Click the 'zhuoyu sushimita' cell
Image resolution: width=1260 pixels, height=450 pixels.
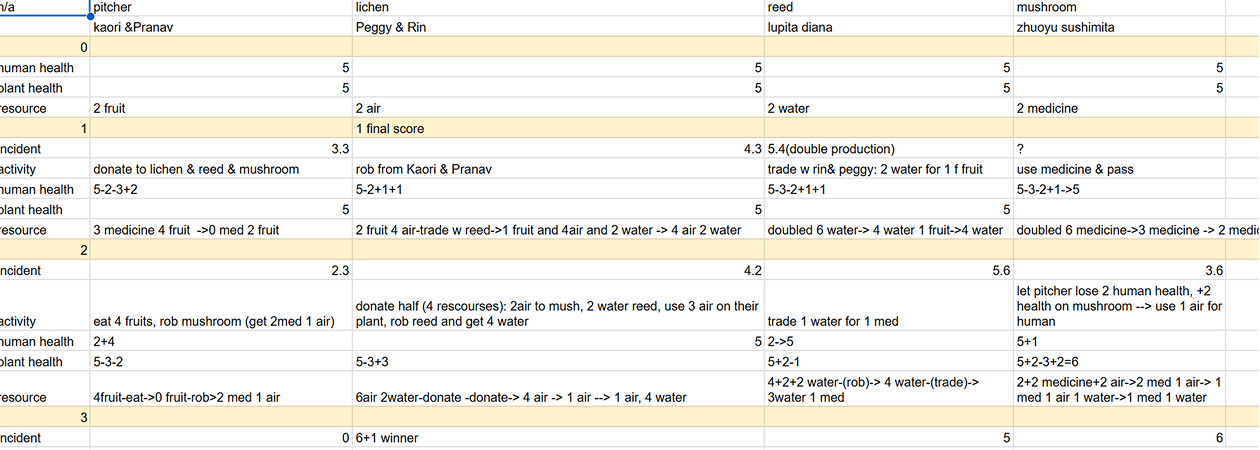tap(1118, 27)
